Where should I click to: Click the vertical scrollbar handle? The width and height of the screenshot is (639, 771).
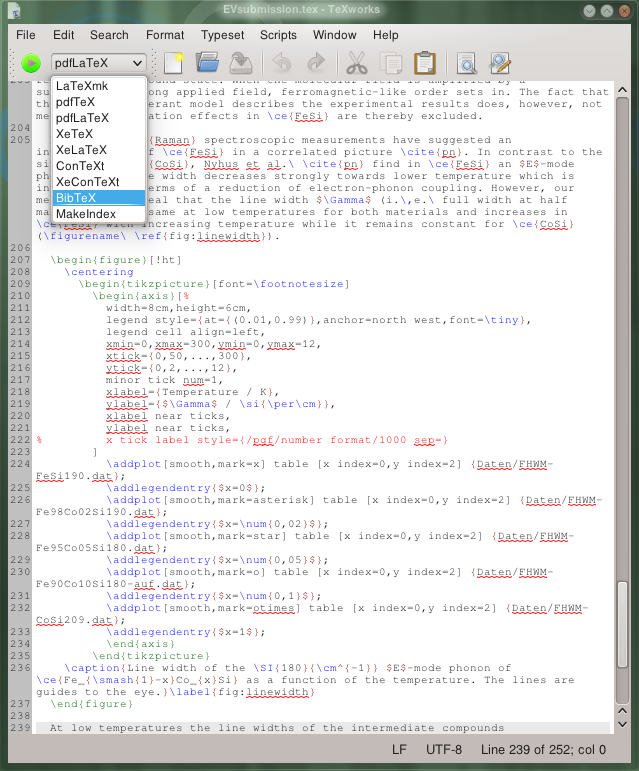(x=622, y=624)
